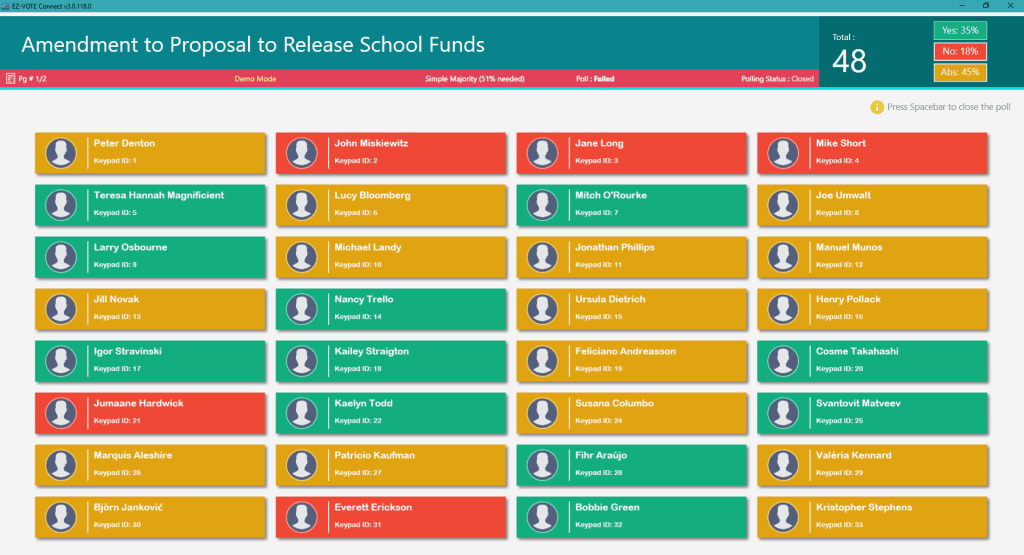
Task: Select Teresa Hannah Magnificient's voter card
Action: 150,204
